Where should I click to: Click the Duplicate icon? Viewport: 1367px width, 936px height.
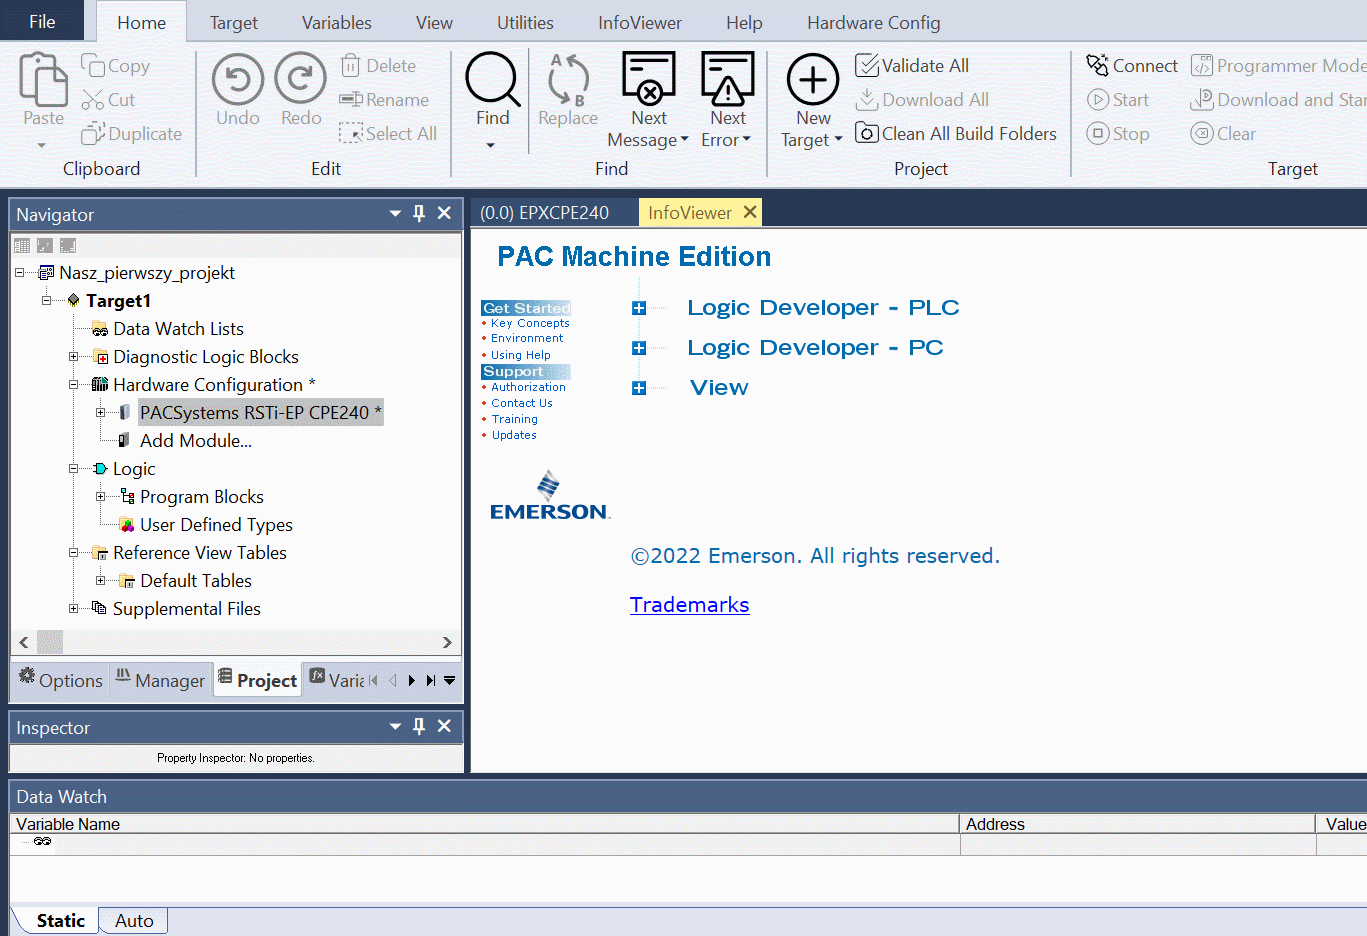(93, 133)
